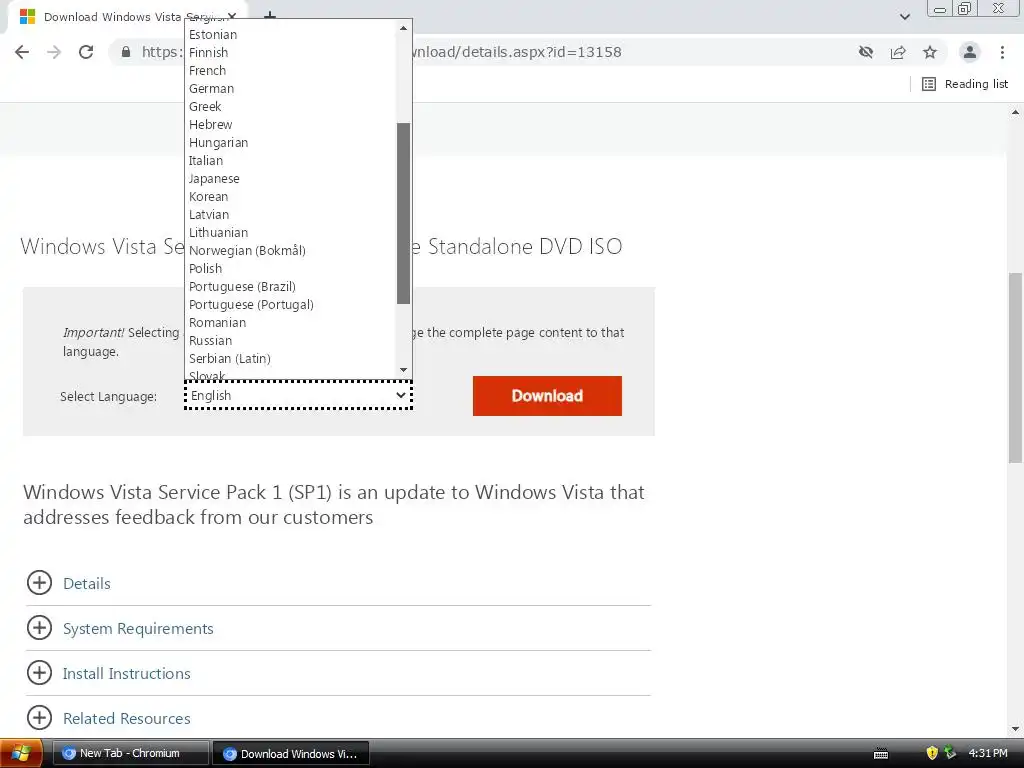Collapse the Select Language English combo box
Image resolution: width=1024 pixels, height=768 pixels.
(298, 396)
